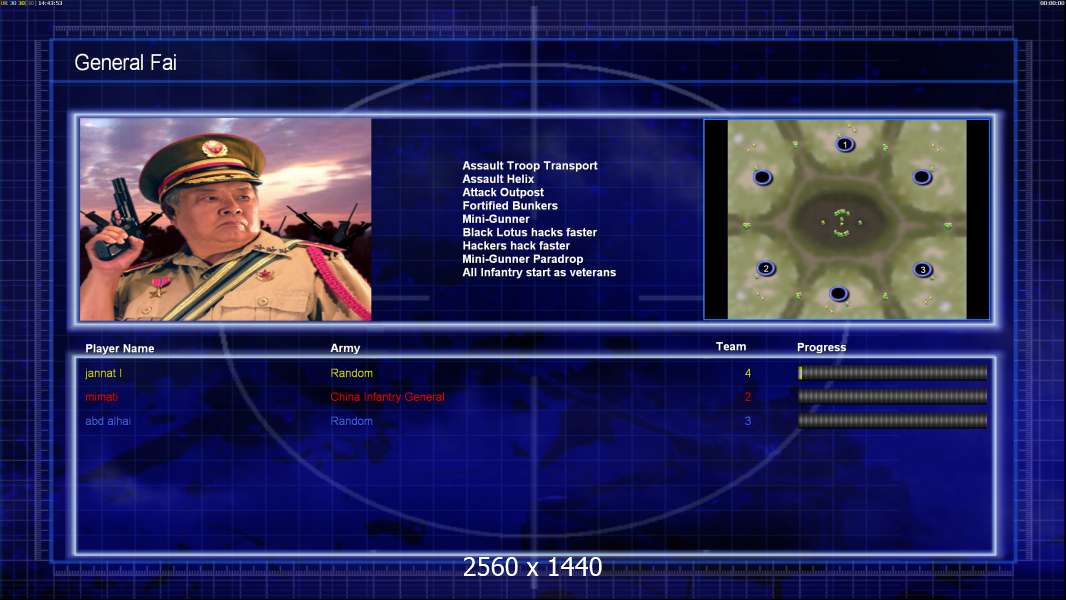Click team number 3 for abd alhai
The width and height of the screenshot is (1066, 600).
click(748, 421)
